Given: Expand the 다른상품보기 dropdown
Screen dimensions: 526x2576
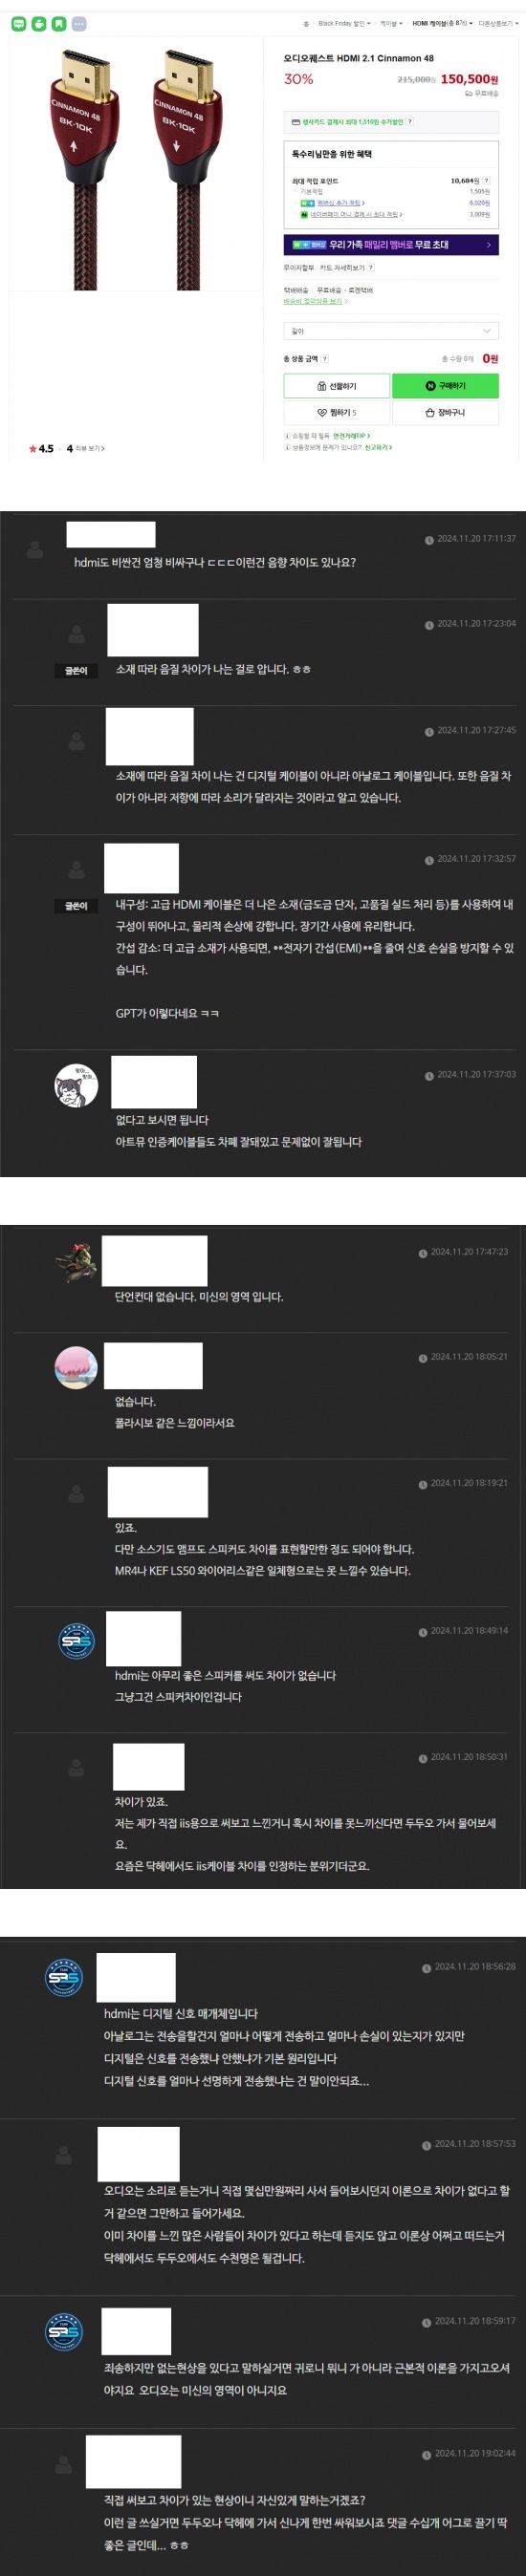Looking at the screenshot, I should pos(497,24).
